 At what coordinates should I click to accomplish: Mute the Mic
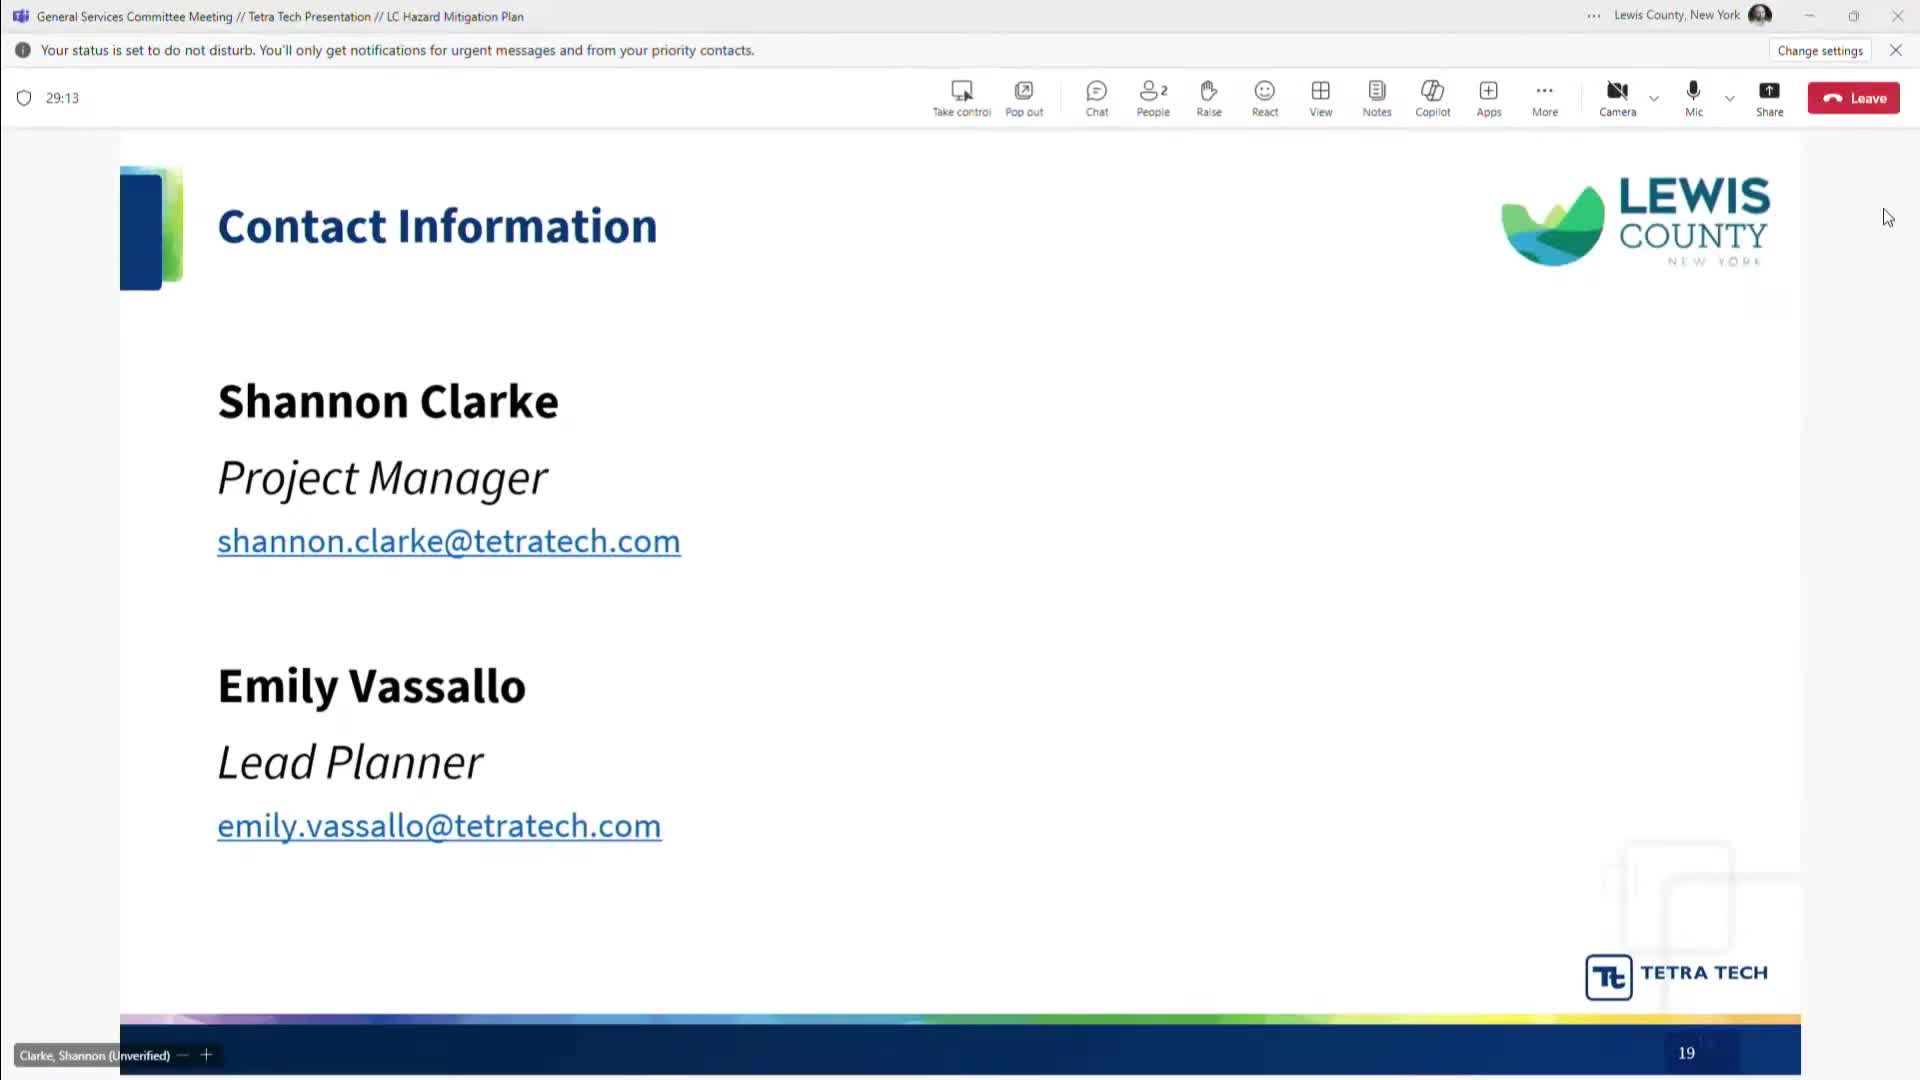(x=1693, y=97)
